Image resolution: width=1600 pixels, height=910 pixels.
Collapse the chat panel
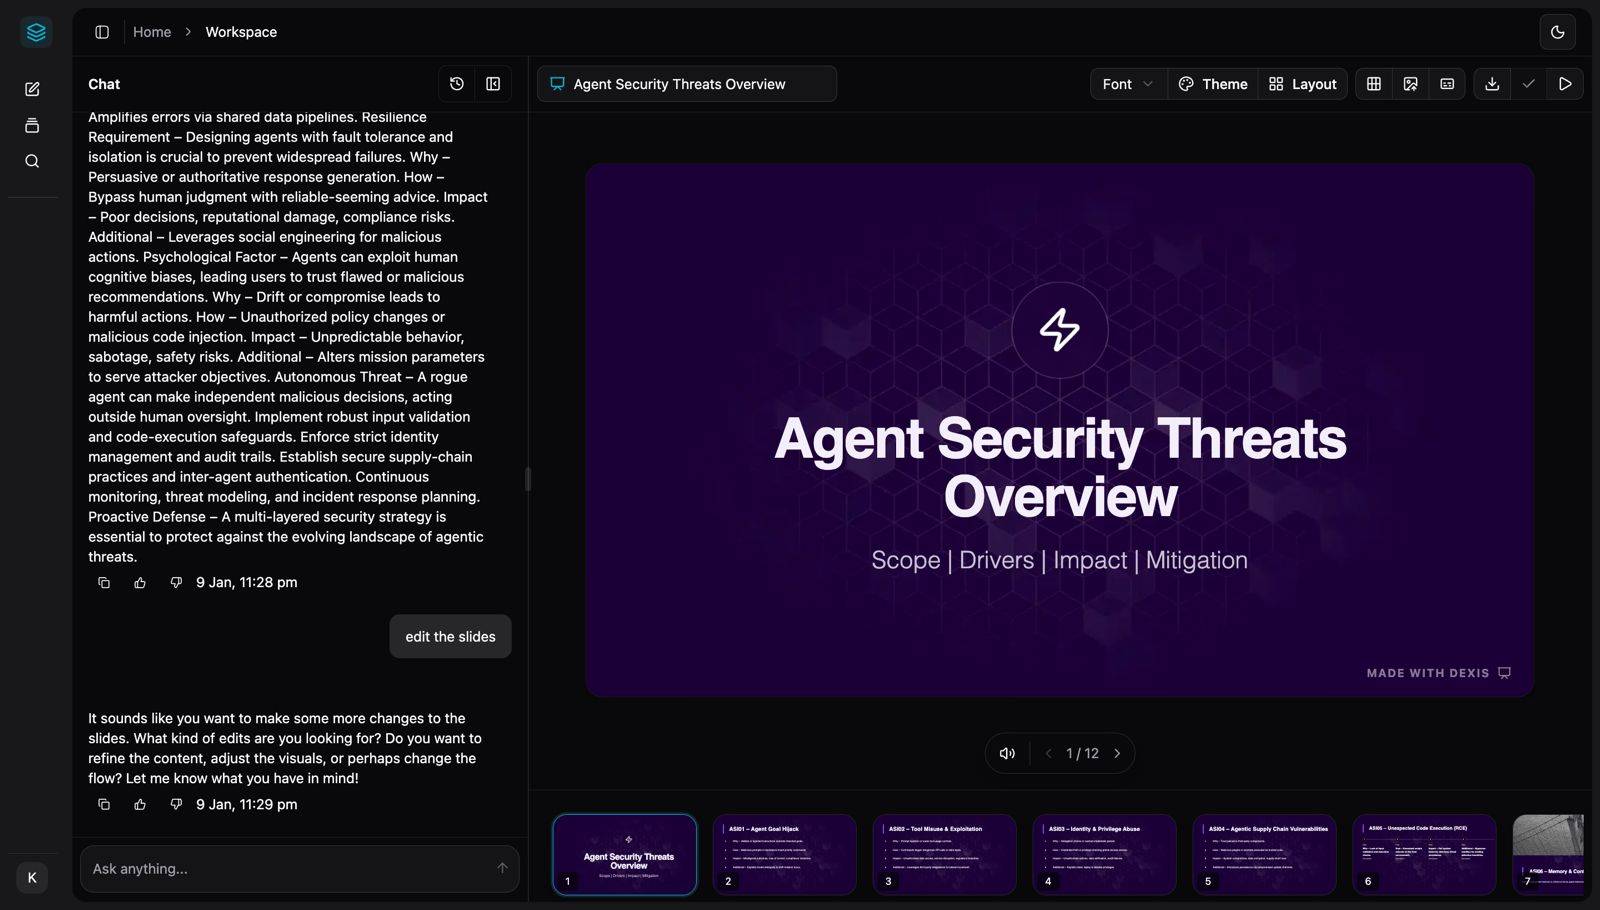(493, 84)
